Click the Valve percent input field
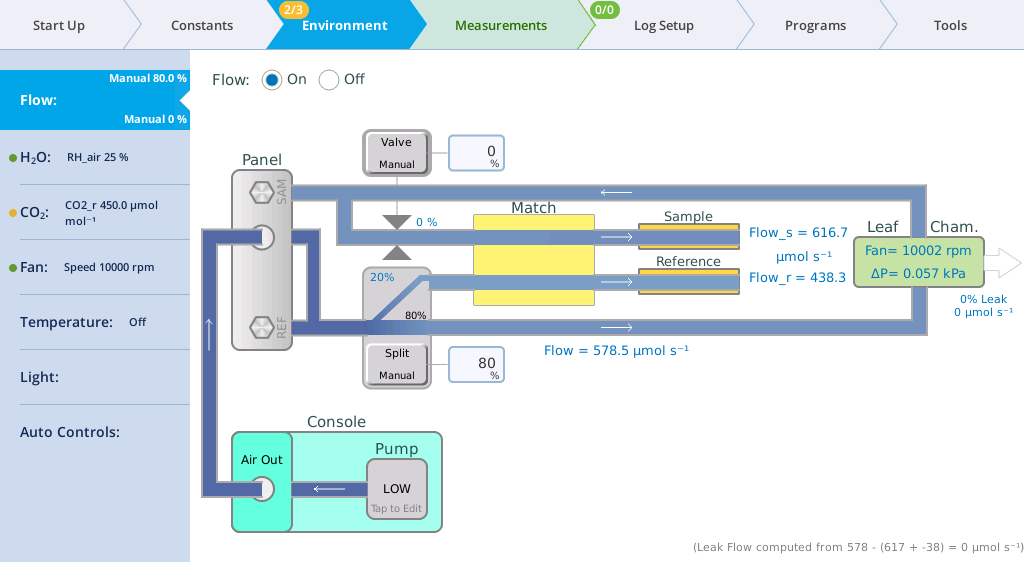 (x=477, y=153)
